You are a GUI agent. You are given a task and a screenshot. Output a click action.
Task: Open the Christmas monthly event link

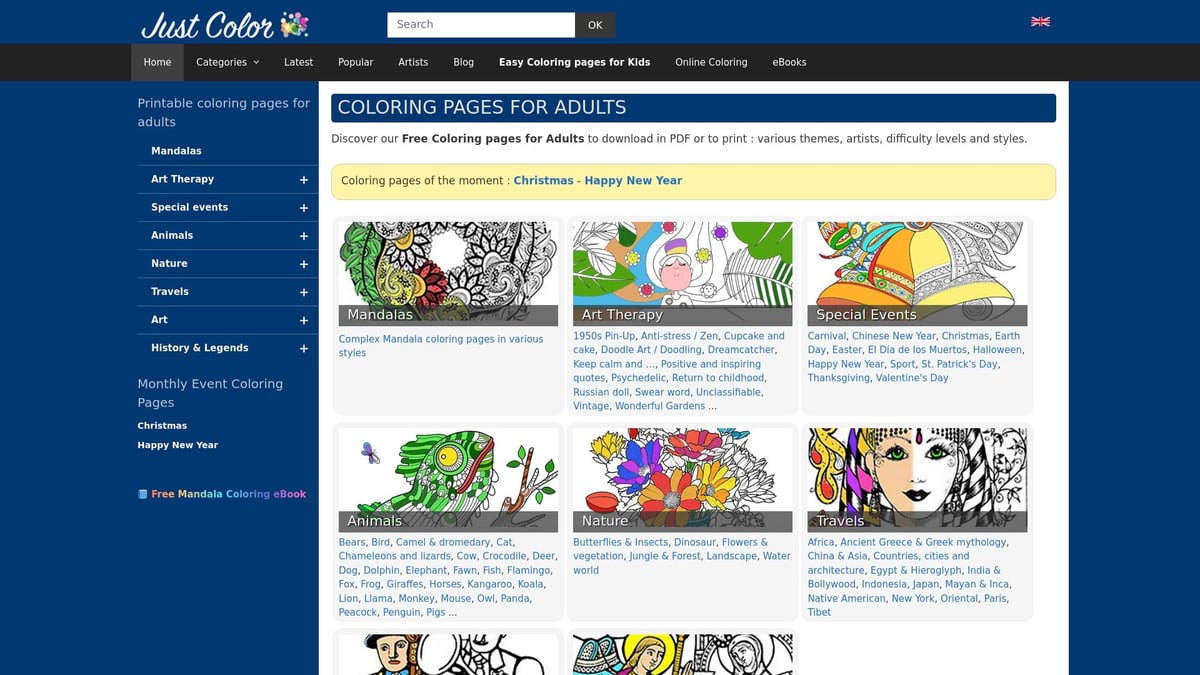coord(161,425)
